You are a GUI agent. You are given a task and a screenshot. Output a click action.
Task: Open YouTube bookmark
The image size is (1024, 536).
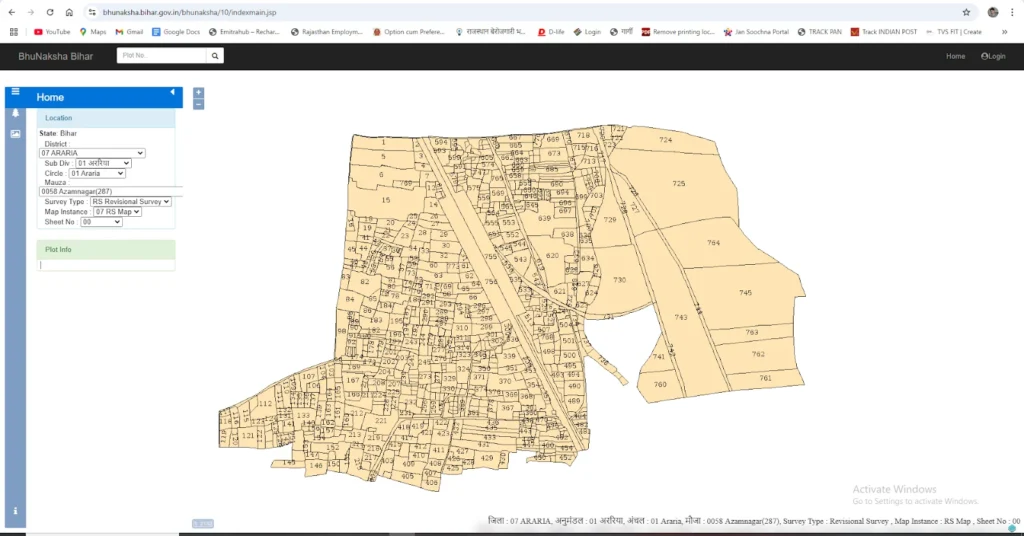(x=52, y=31)
